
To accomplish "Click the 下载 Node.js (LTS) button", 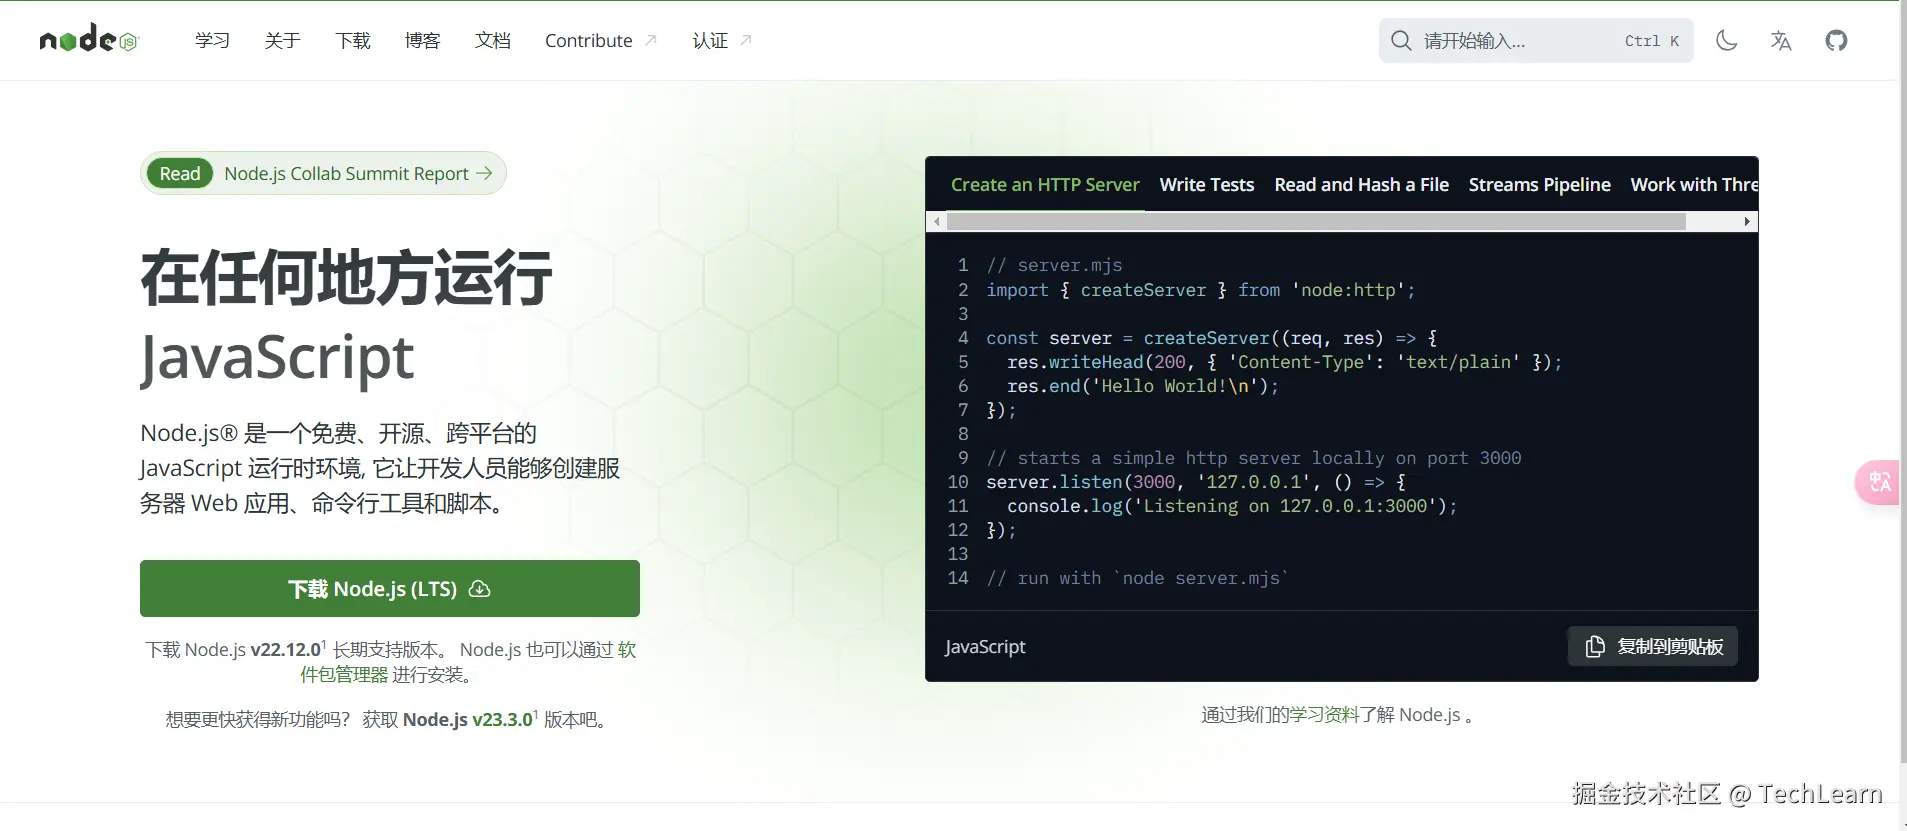I will tap(390, 588).
